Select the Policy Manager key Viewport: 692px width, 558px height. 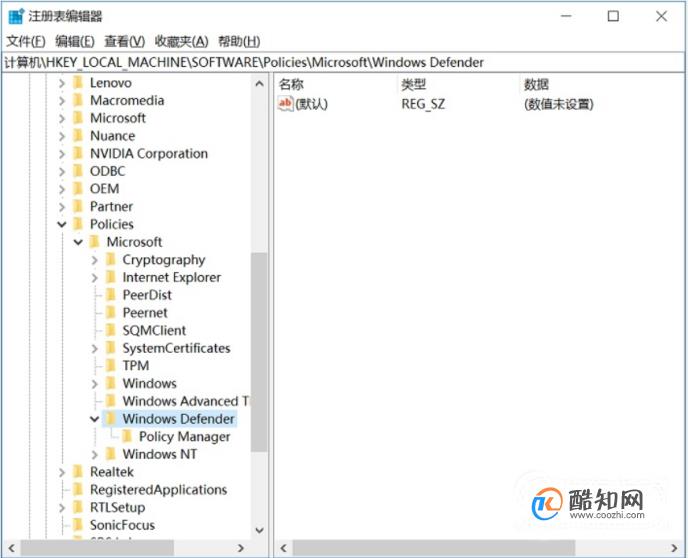(184, 437)
